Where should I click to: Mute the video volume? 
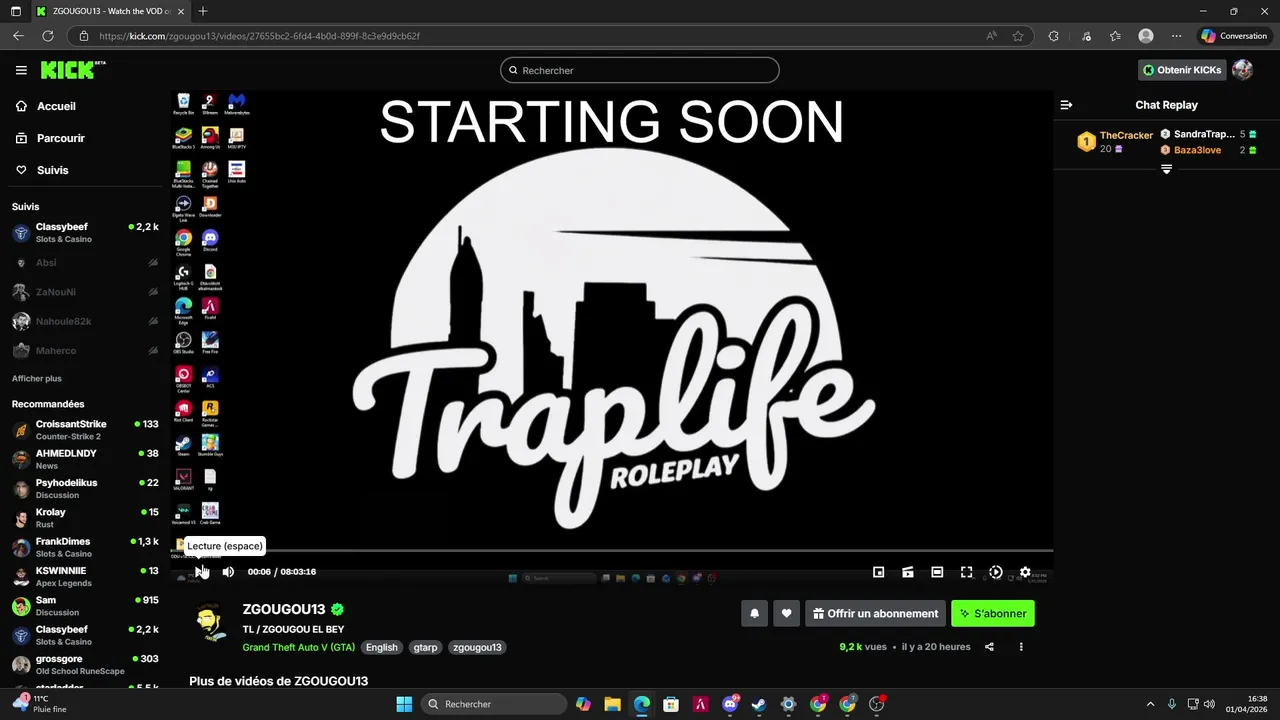tap(228, 571)
